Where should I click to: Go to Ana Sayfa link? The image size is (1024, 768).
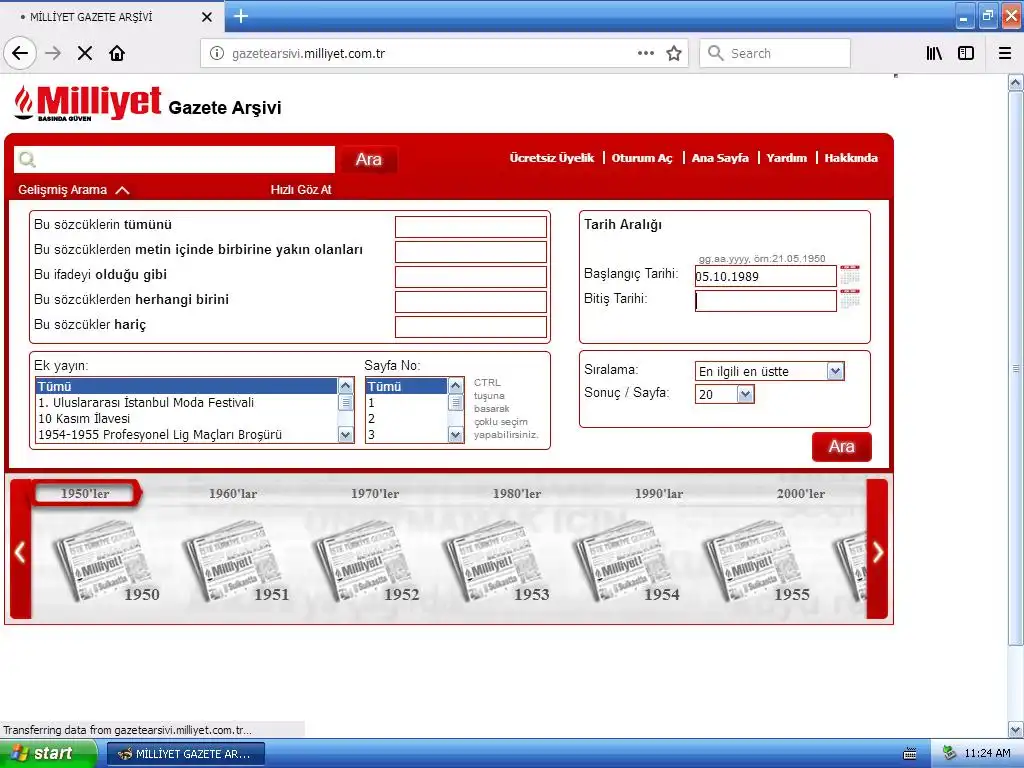click(x=720, y=158)
